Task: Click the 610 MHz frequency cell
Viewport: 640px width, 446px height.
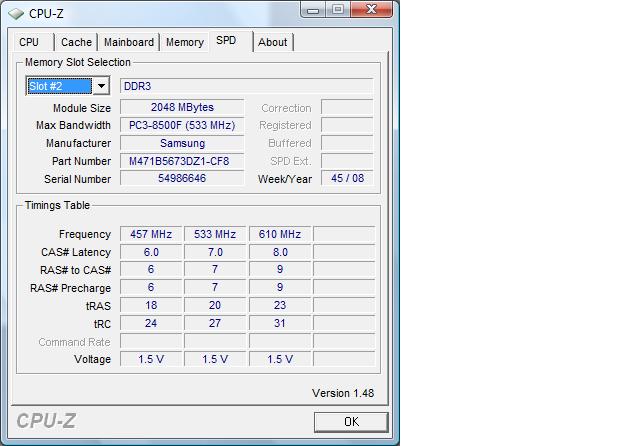Action: click(280, 234)
